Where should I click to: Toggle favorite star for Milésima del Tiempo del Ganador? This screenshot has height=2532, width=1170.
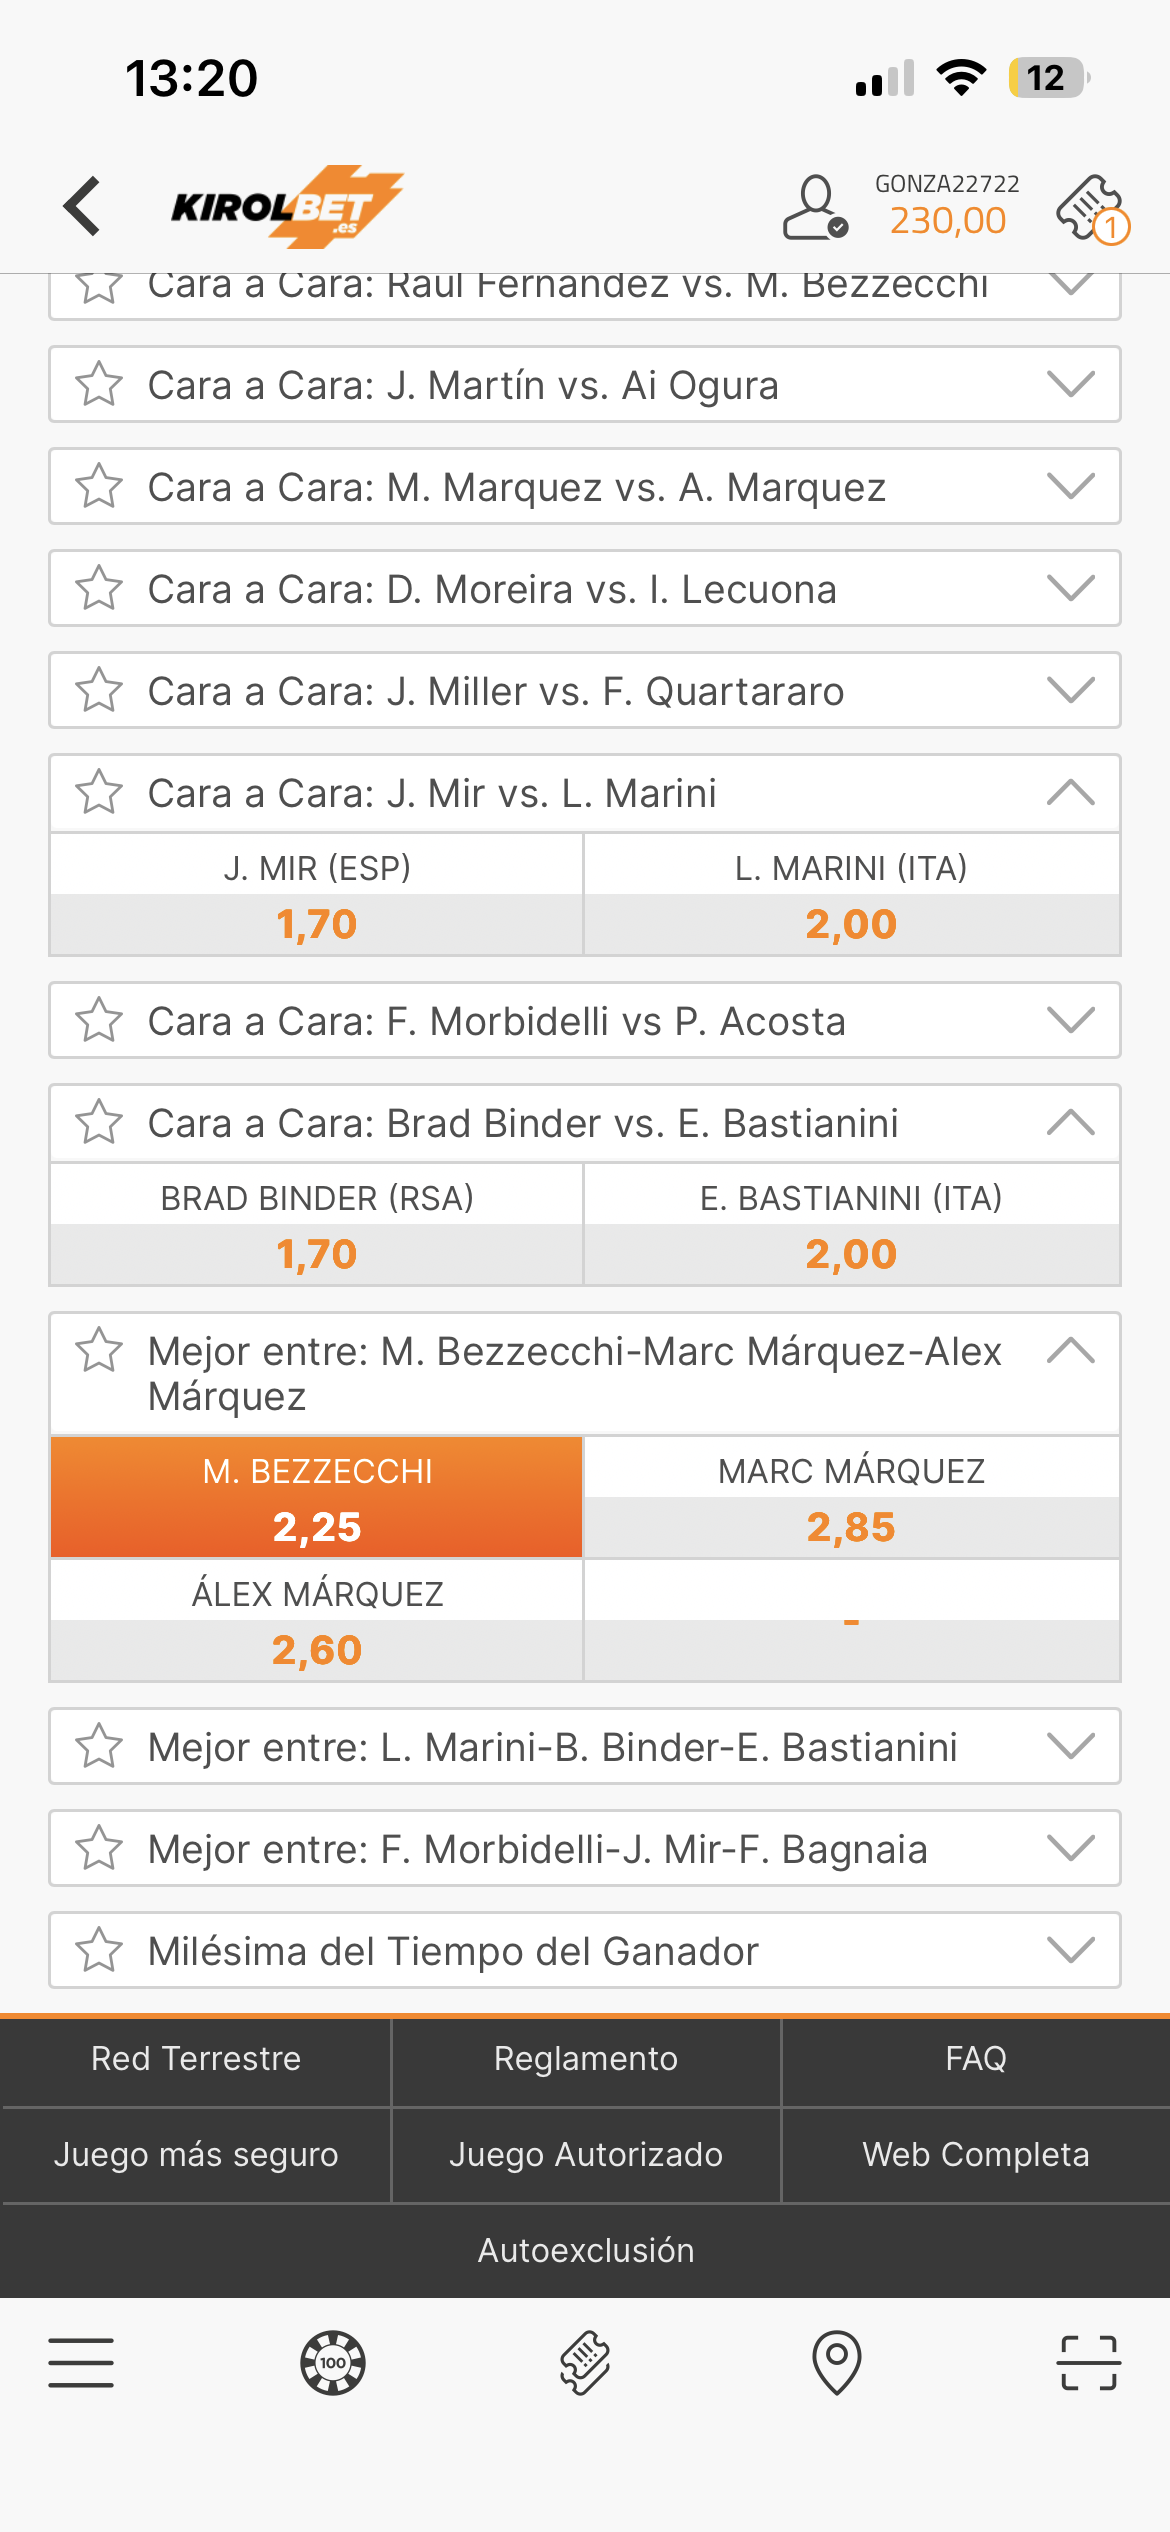point(99,1951)
